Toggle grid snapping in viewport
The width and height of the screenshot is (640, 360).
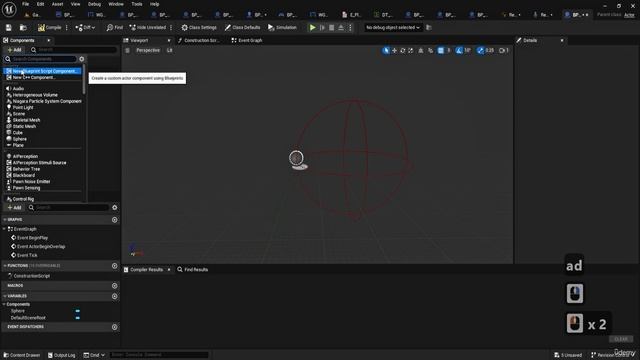pos(441,50)
